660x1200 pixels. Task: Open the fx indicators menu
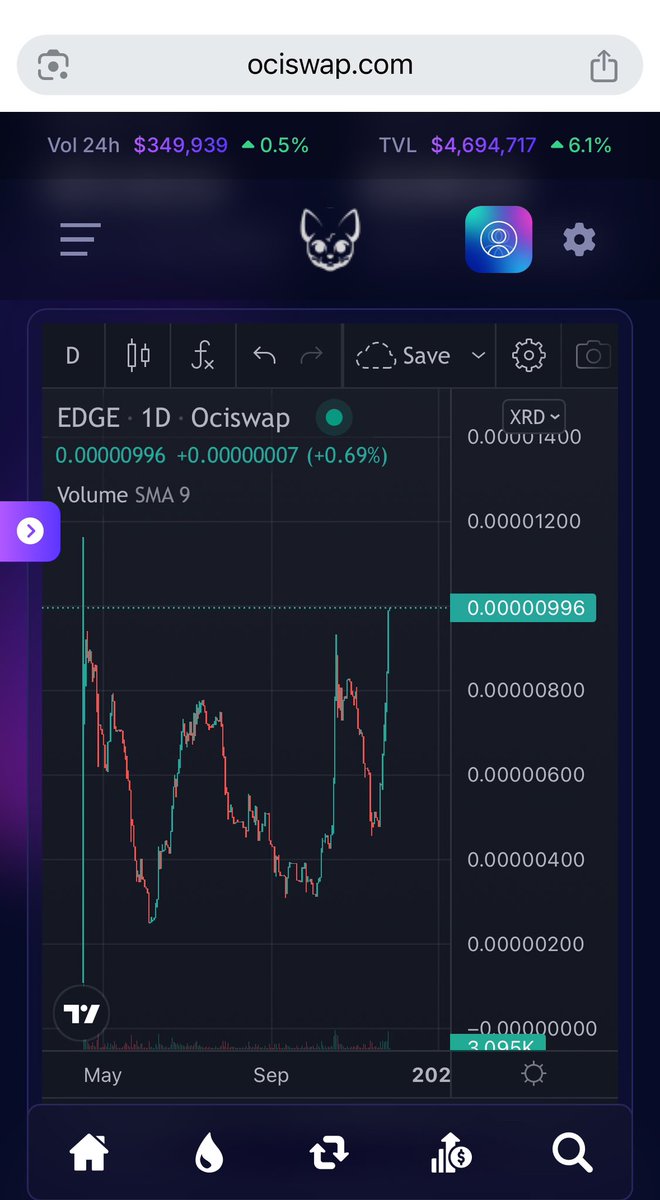(x=203, y=356)
